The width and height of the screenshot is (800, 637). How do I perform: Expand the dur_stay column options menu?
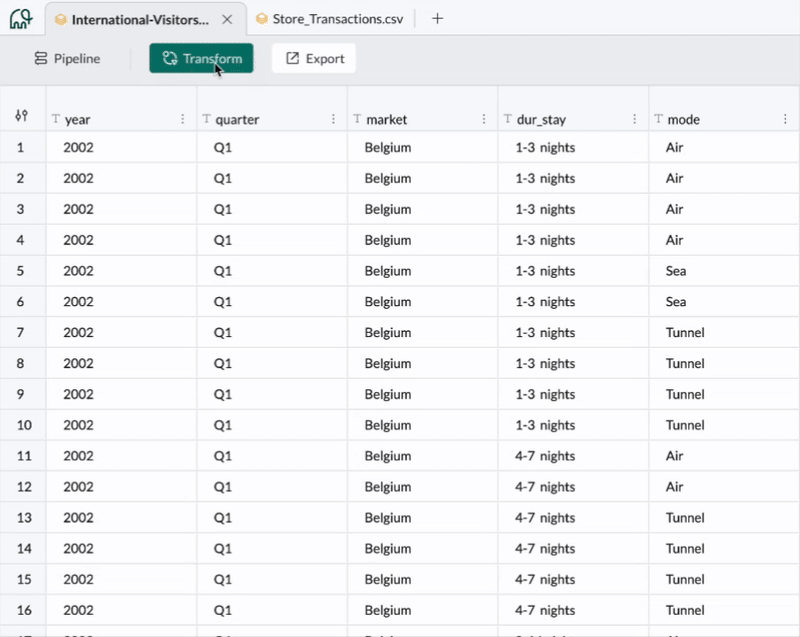pos(634,119)
